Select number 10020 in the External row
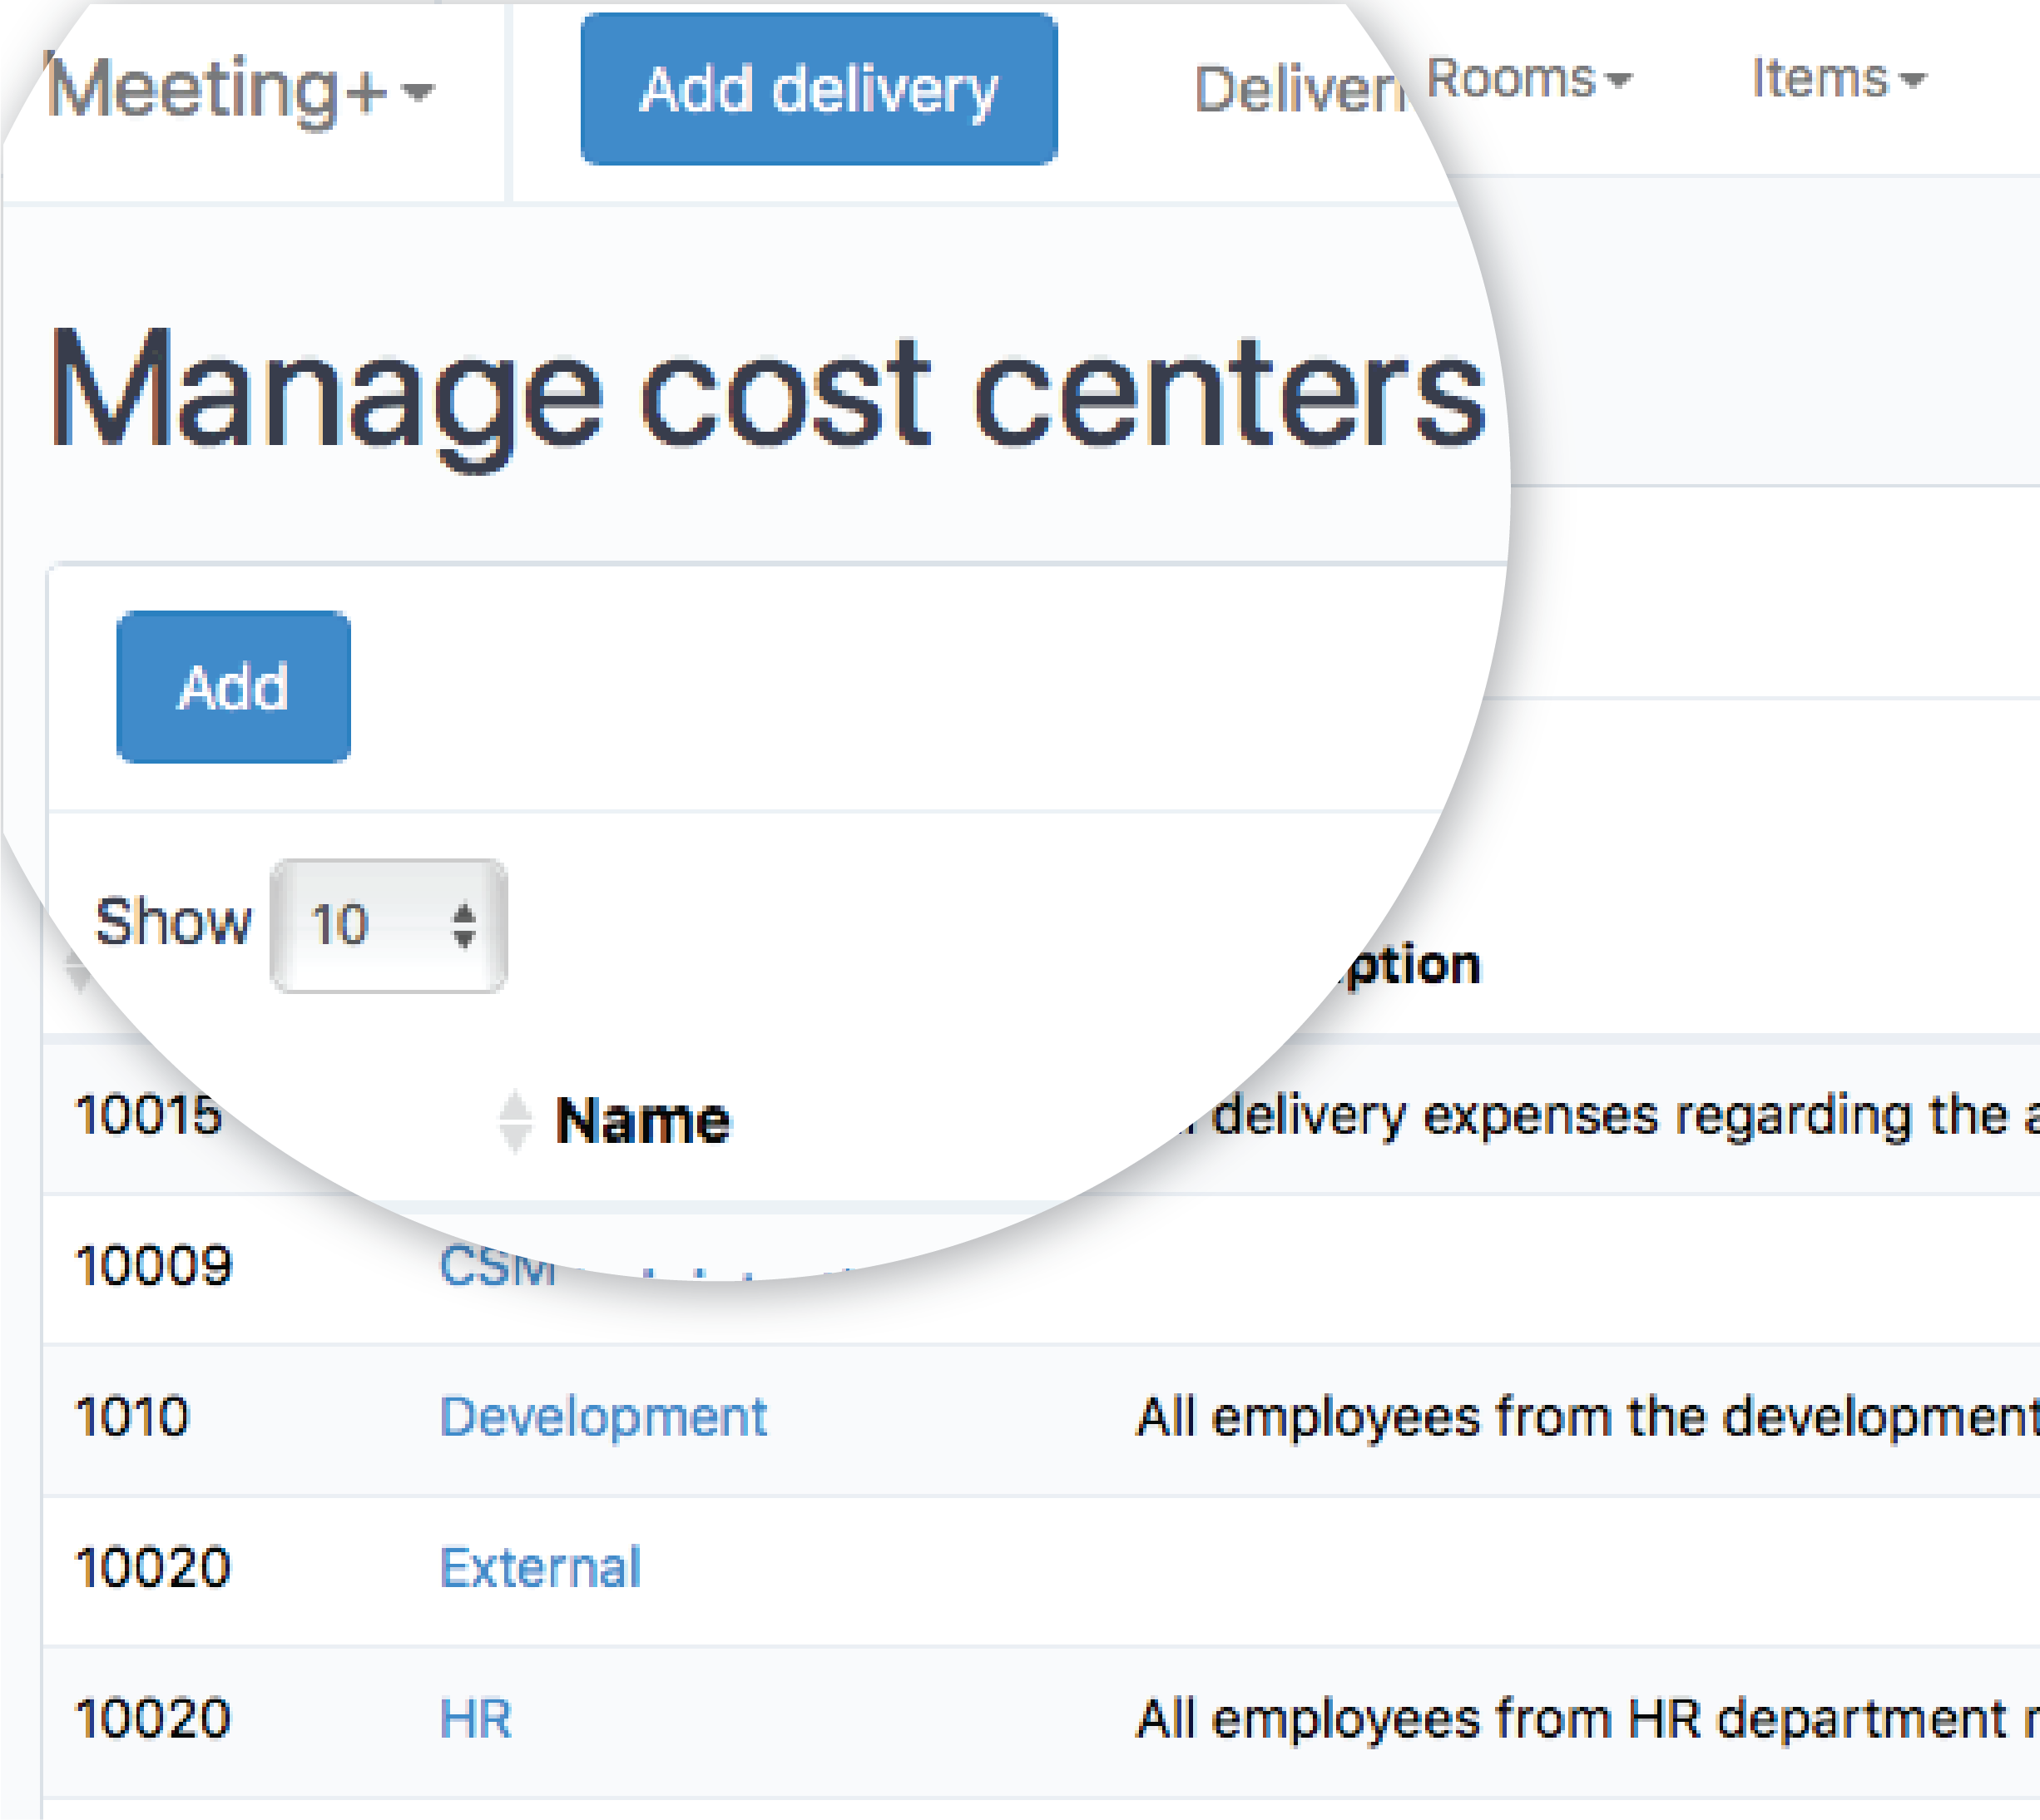 154,1567
